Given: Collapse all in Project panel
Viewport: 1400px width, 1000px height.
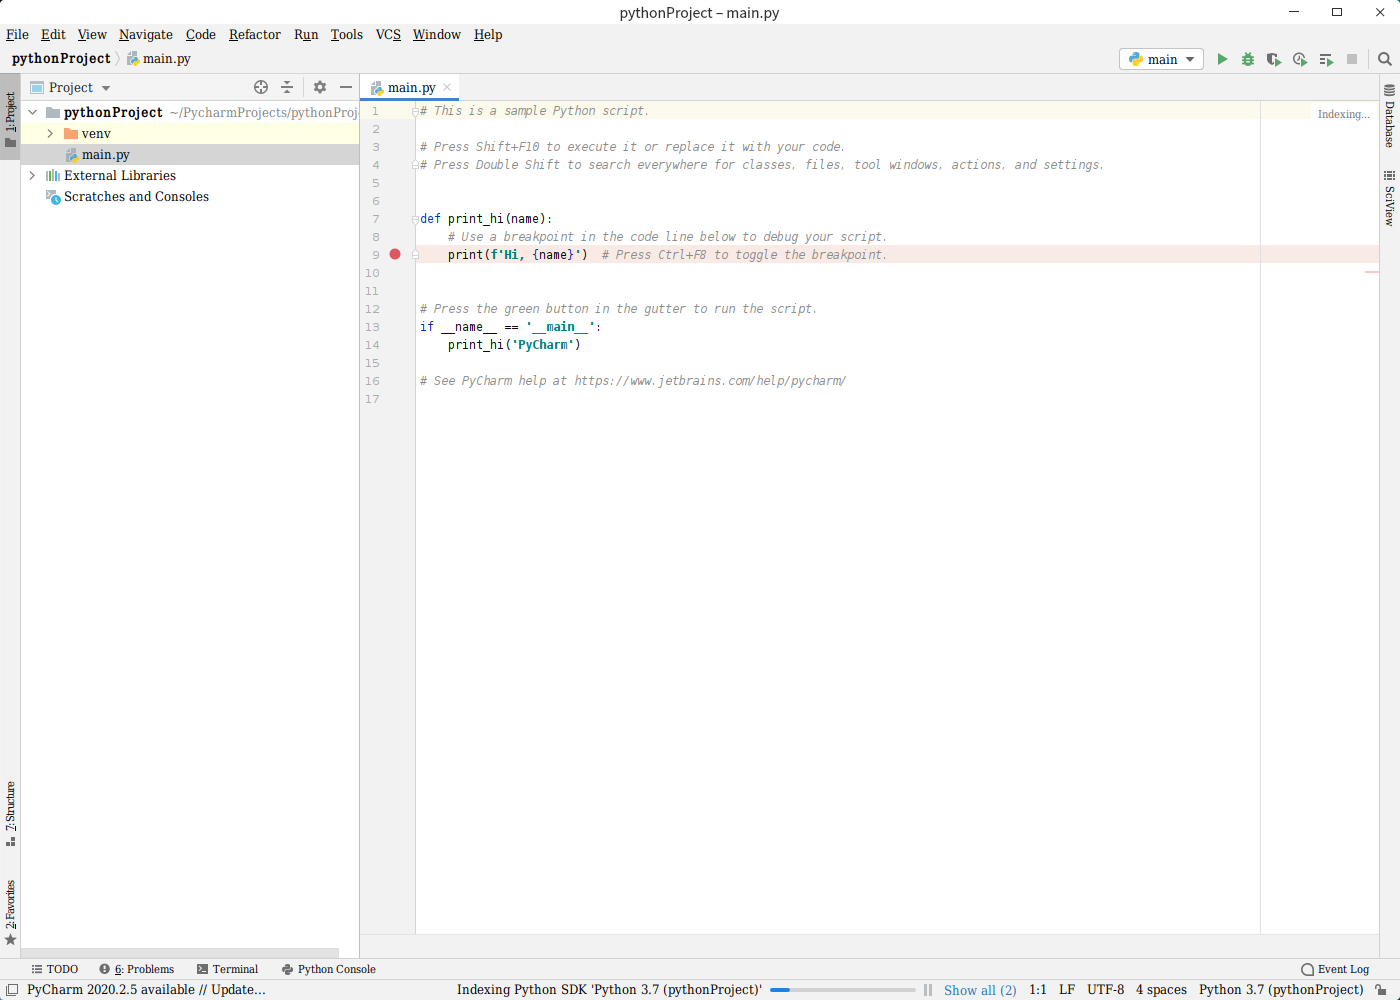Looking at the screenshot, I should [x=287, y=87].
